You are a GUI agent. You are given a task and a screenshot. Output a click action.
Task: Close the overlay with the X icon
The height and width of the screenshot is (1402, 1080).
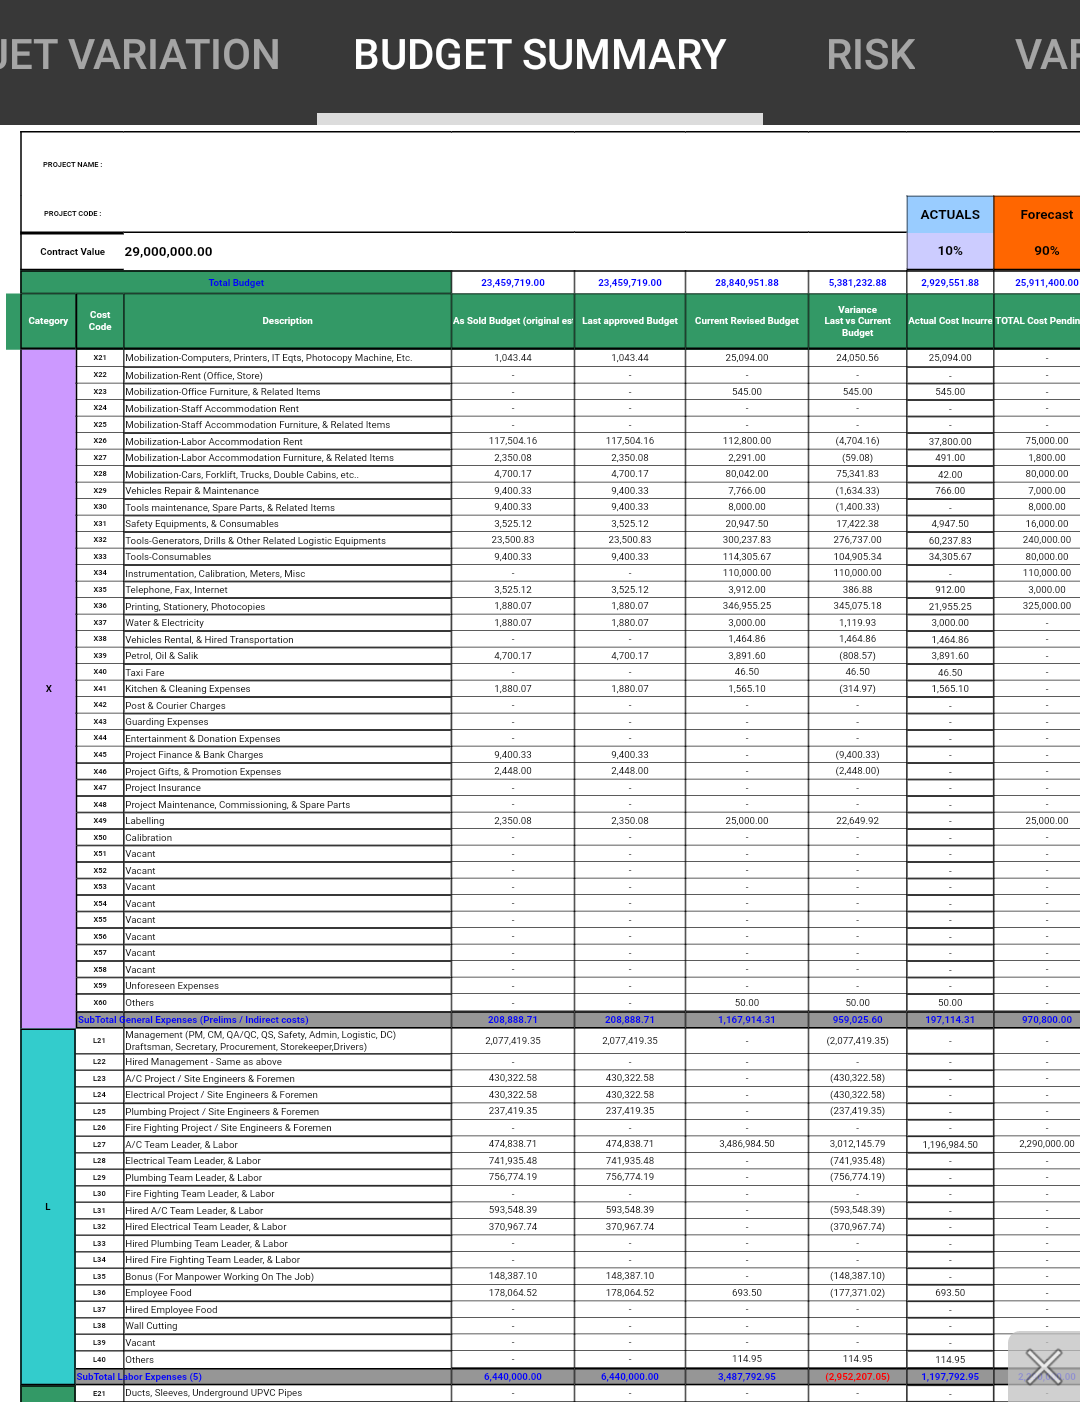[x=1044, y=1366]
